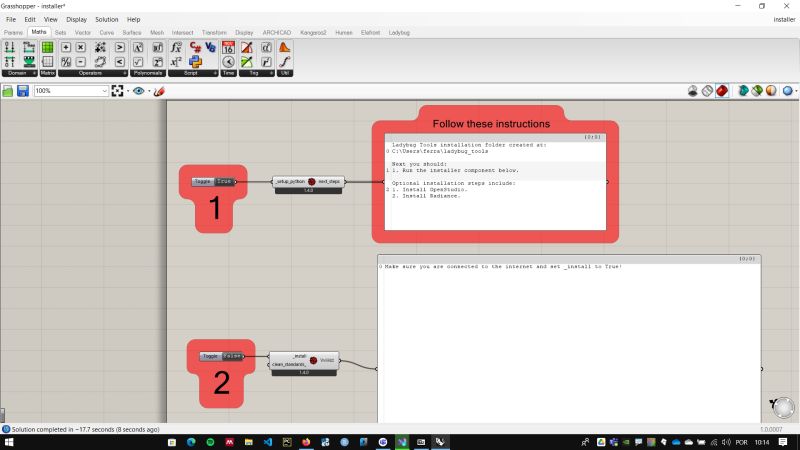Click the panel saying Make sure you are connected
800x450 pixels.
(569, 339)
